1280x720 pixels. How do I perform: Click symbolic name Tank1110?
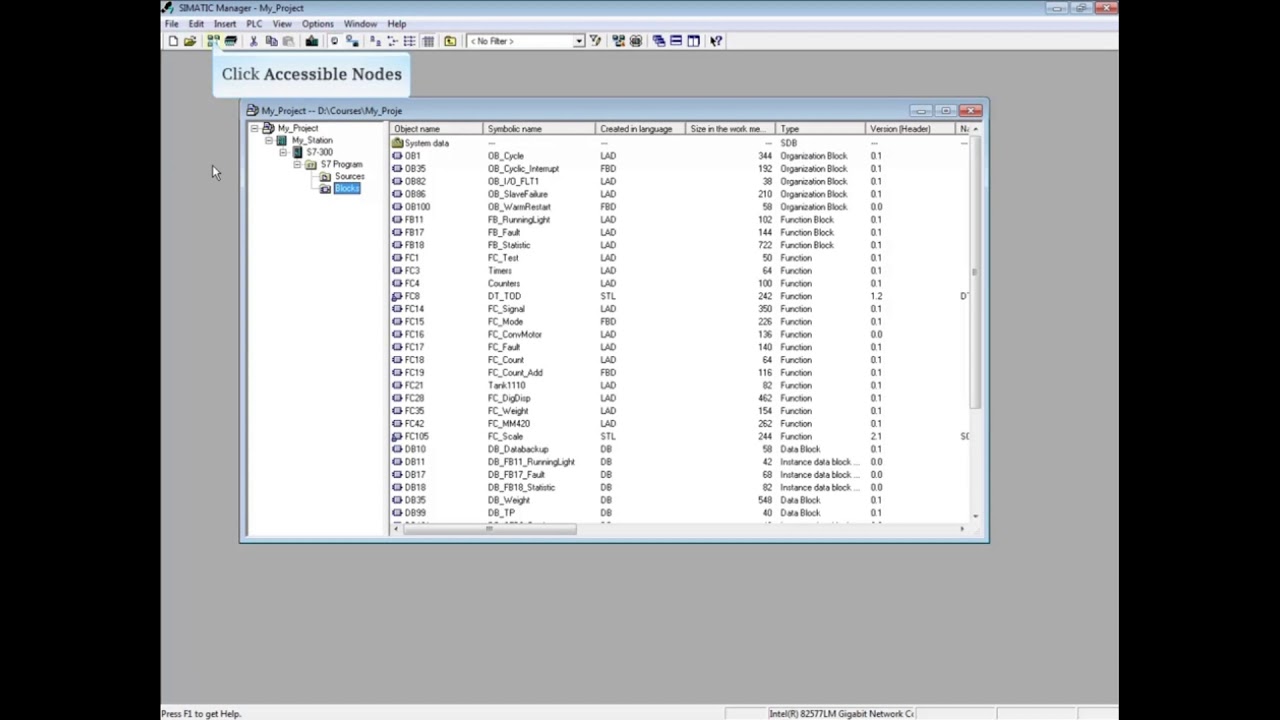pyautogui.click(x=506, y=386)
